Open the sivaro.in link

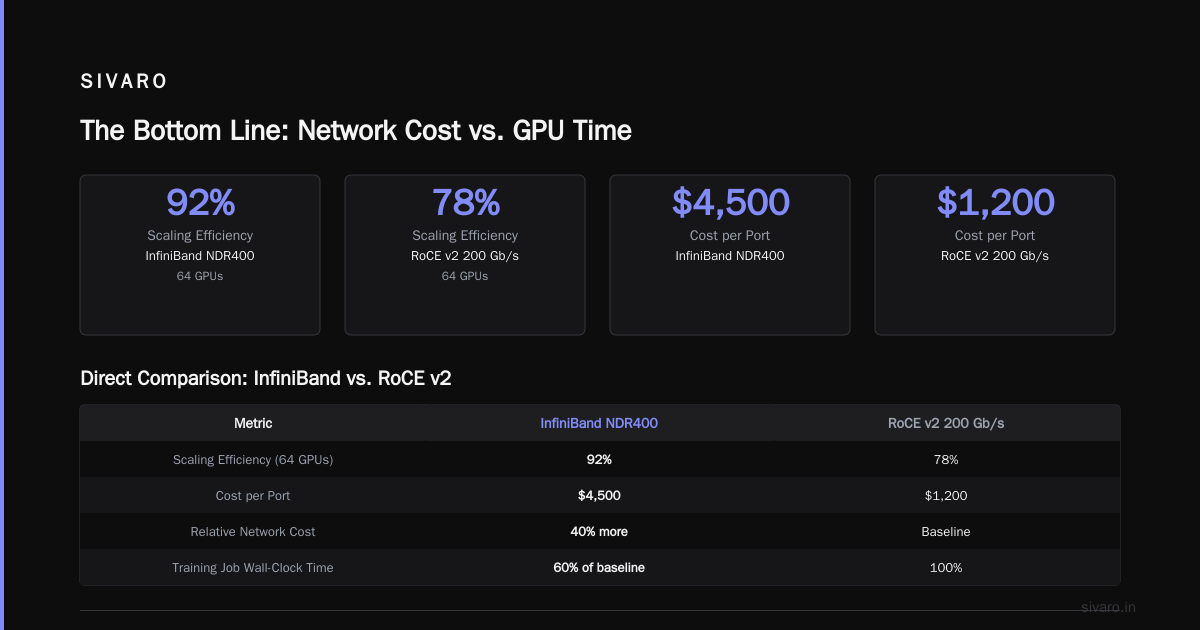click(x=1109, y=607)
